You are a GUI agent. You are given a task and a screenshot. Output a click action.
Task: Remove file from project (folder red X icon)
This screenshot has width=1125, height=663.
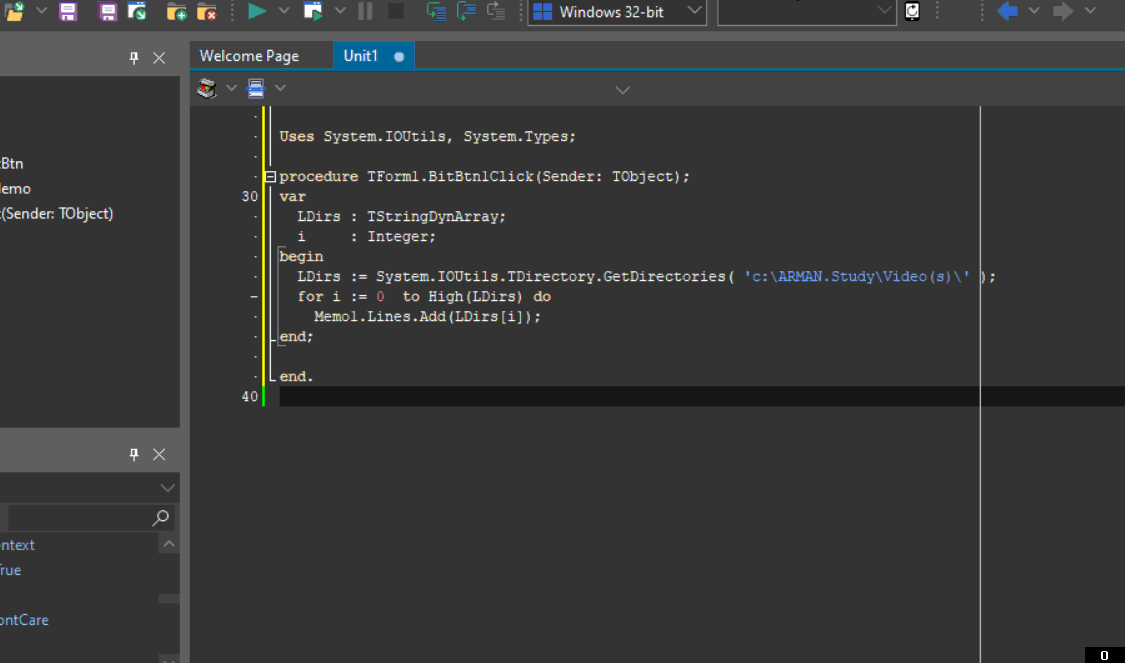point(207,11)
